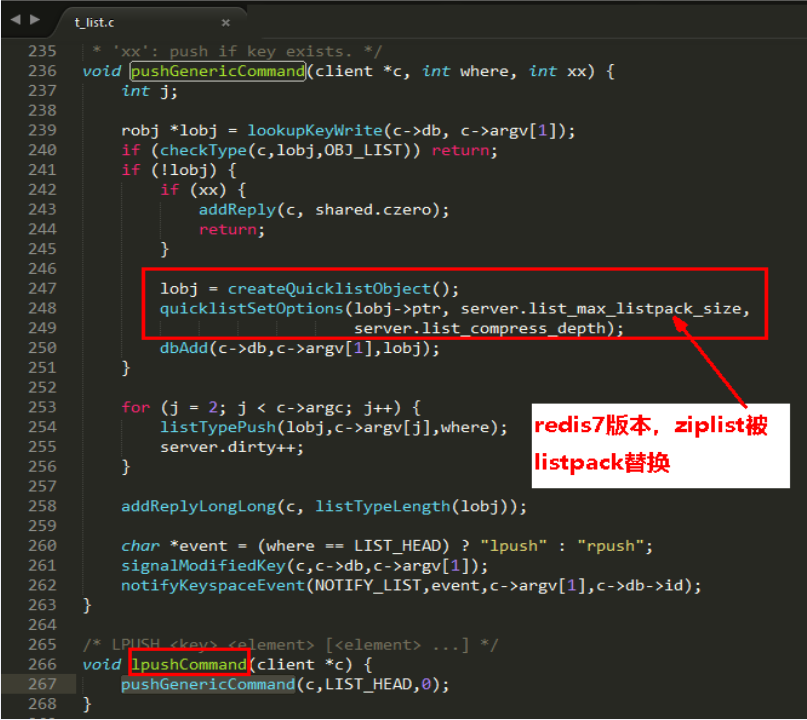Close the t_list.c tab

[x=225, y=23]
